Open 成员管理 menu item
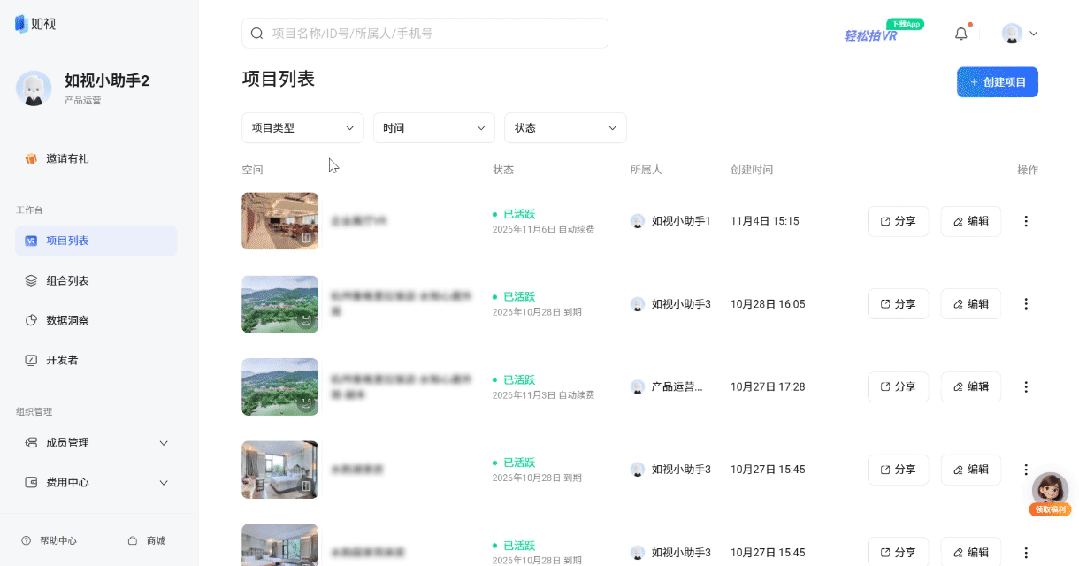The width and height of the screenshot is (1079, 566). [96, 443]
